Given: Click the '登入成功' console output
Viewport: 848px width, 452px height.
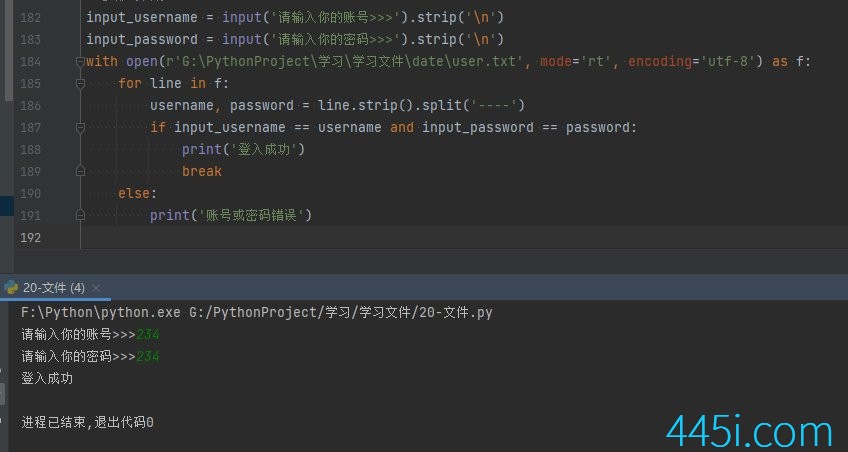Looking at the screenshot, I should coord(47,378).
